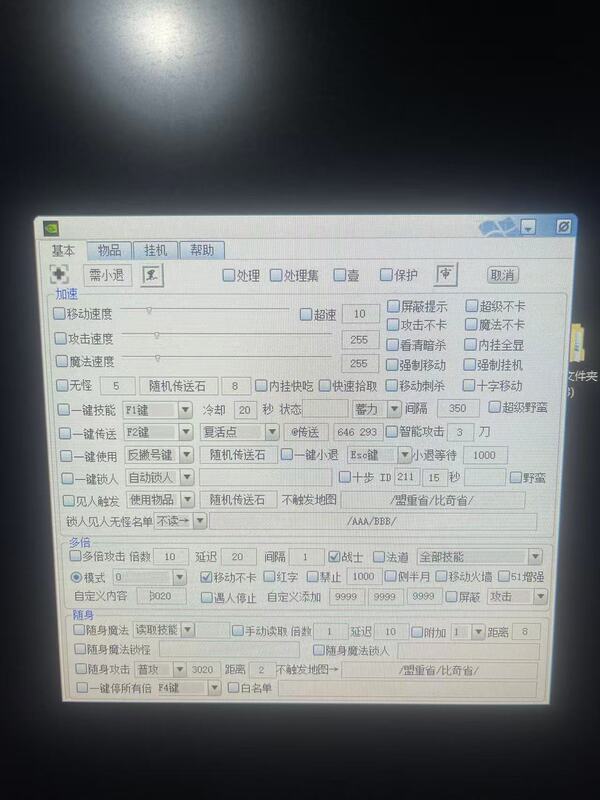
Task: Enable the 强制移动 checkbox
Action: [x=392, y=365]
